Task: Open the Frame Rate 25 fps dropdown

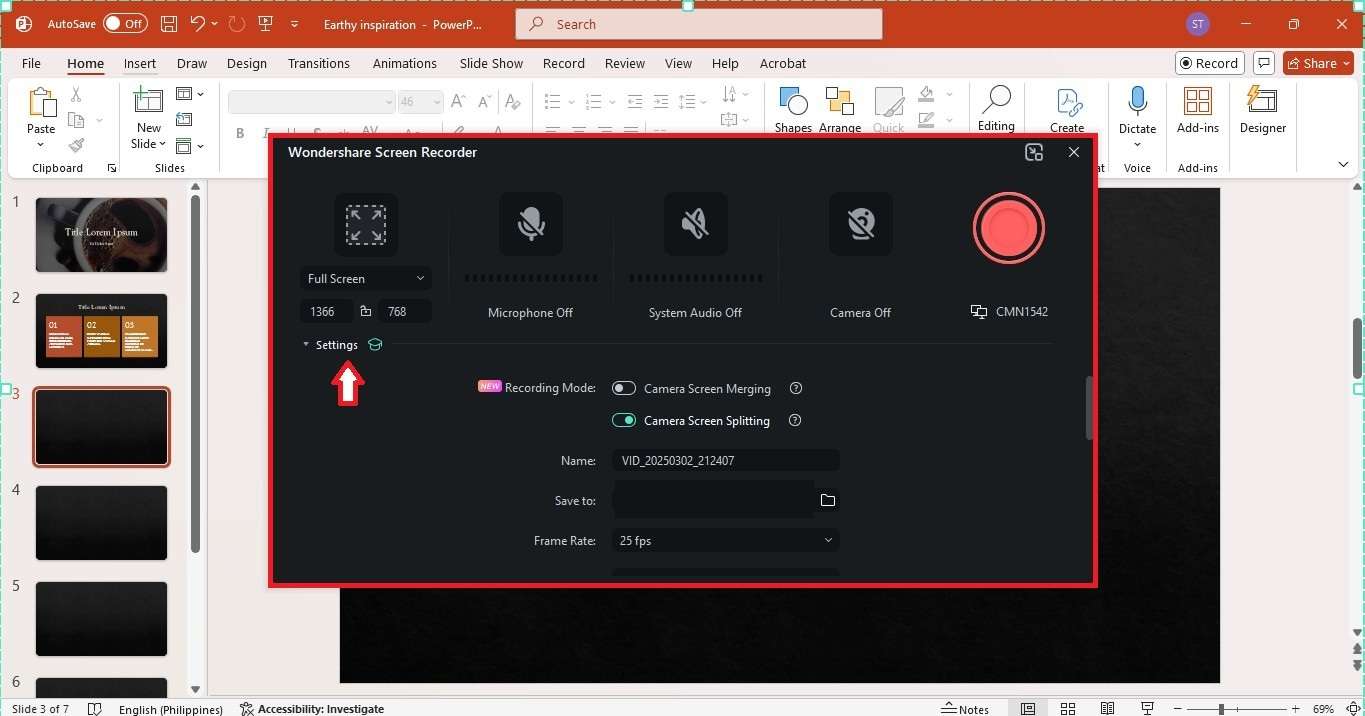Action: point(725,540)
